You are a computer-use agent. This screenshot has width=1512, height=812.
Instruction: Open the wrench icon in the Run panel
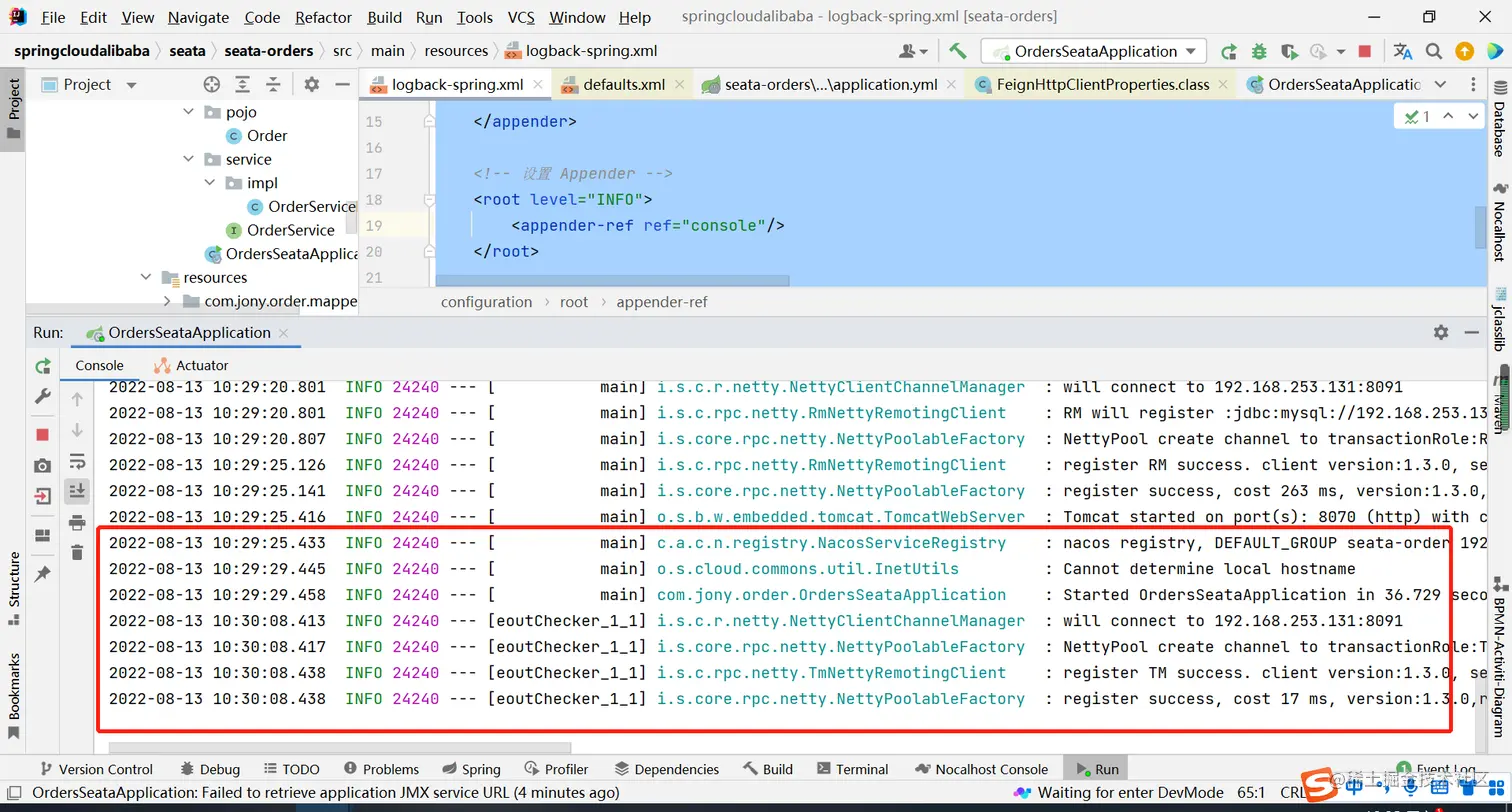point(42,397)
